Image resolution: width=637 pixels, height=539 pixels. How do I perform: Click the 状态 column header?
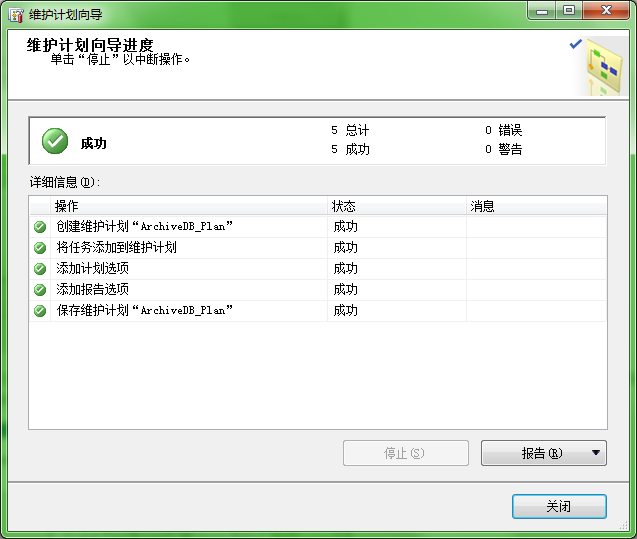[x=397, y=206]
